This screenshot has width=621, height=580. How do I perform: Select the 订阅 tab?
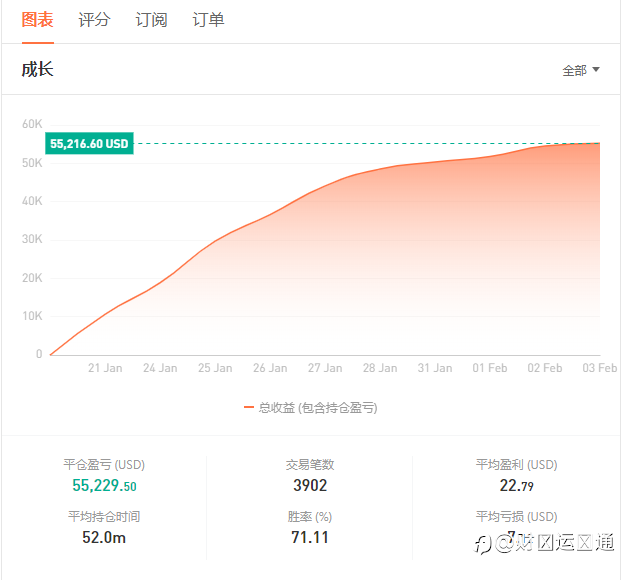(x=151, y=20)
